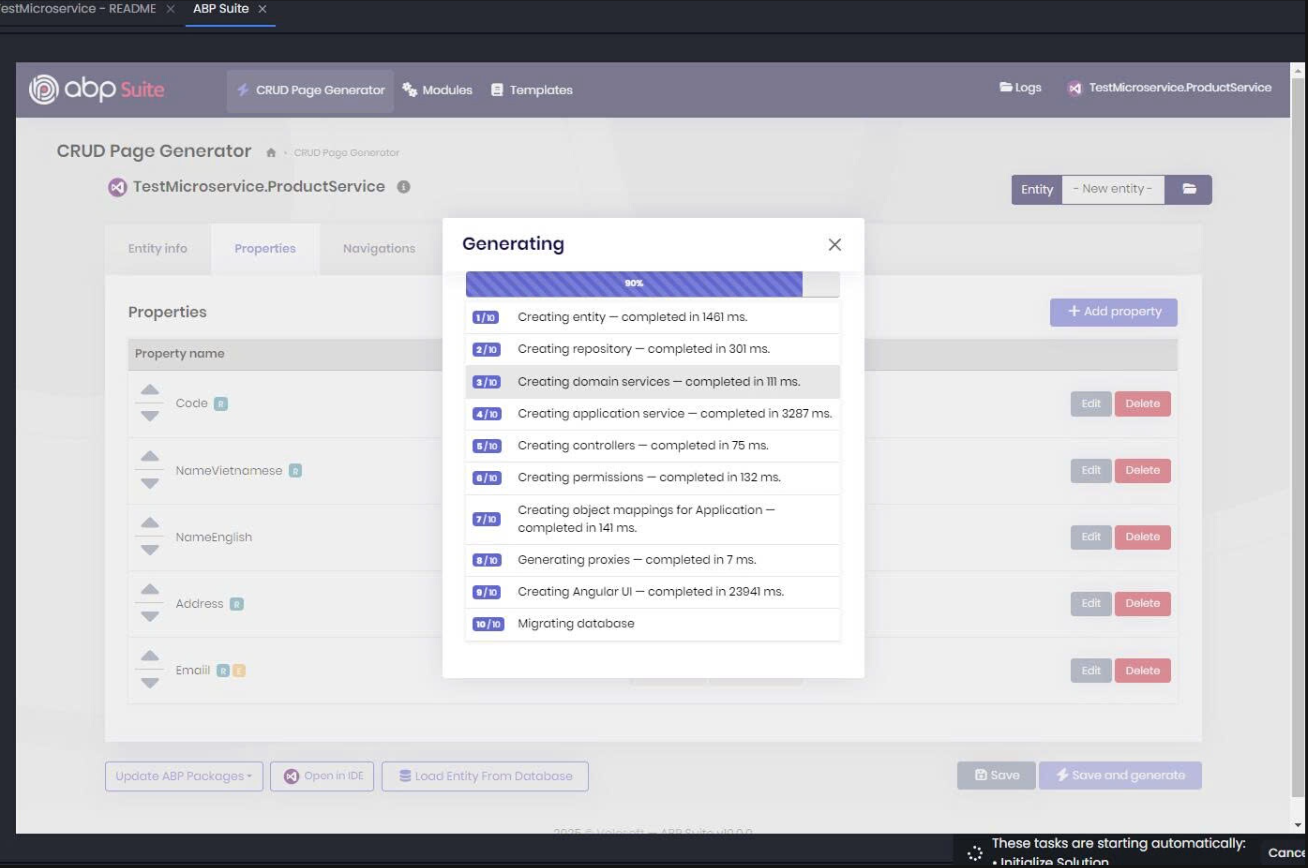Switch to the Entity info tab
The height and width of the screenshot is (868, 1308).
pyautogui.click(x=157, y=249)
